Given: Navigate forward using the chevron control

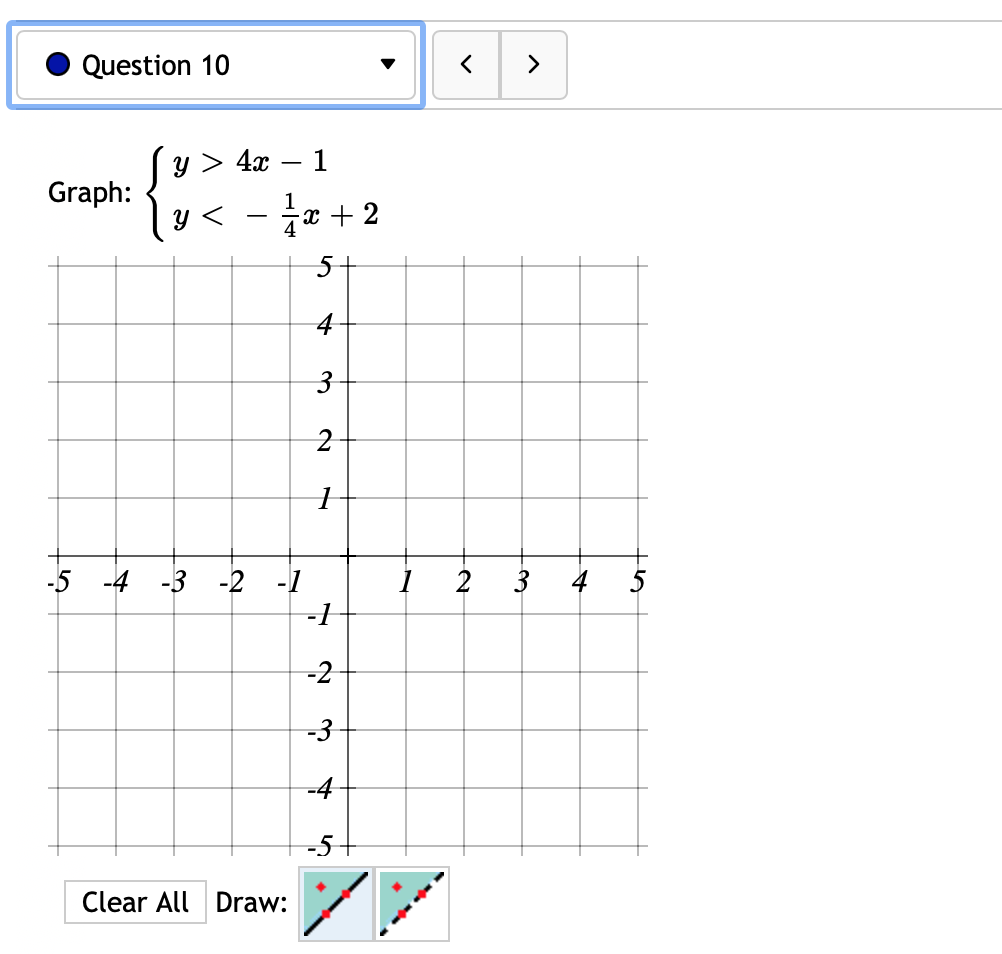Looking at the screenshot, I should pos(533,64).
